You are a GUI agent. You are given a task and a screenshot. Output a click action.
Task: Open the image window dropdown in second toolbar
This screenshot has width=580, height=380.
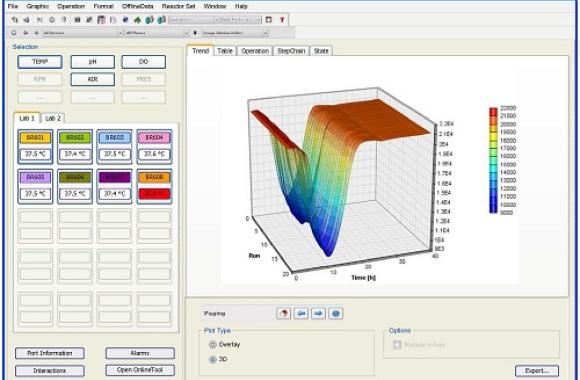[235, 33]
